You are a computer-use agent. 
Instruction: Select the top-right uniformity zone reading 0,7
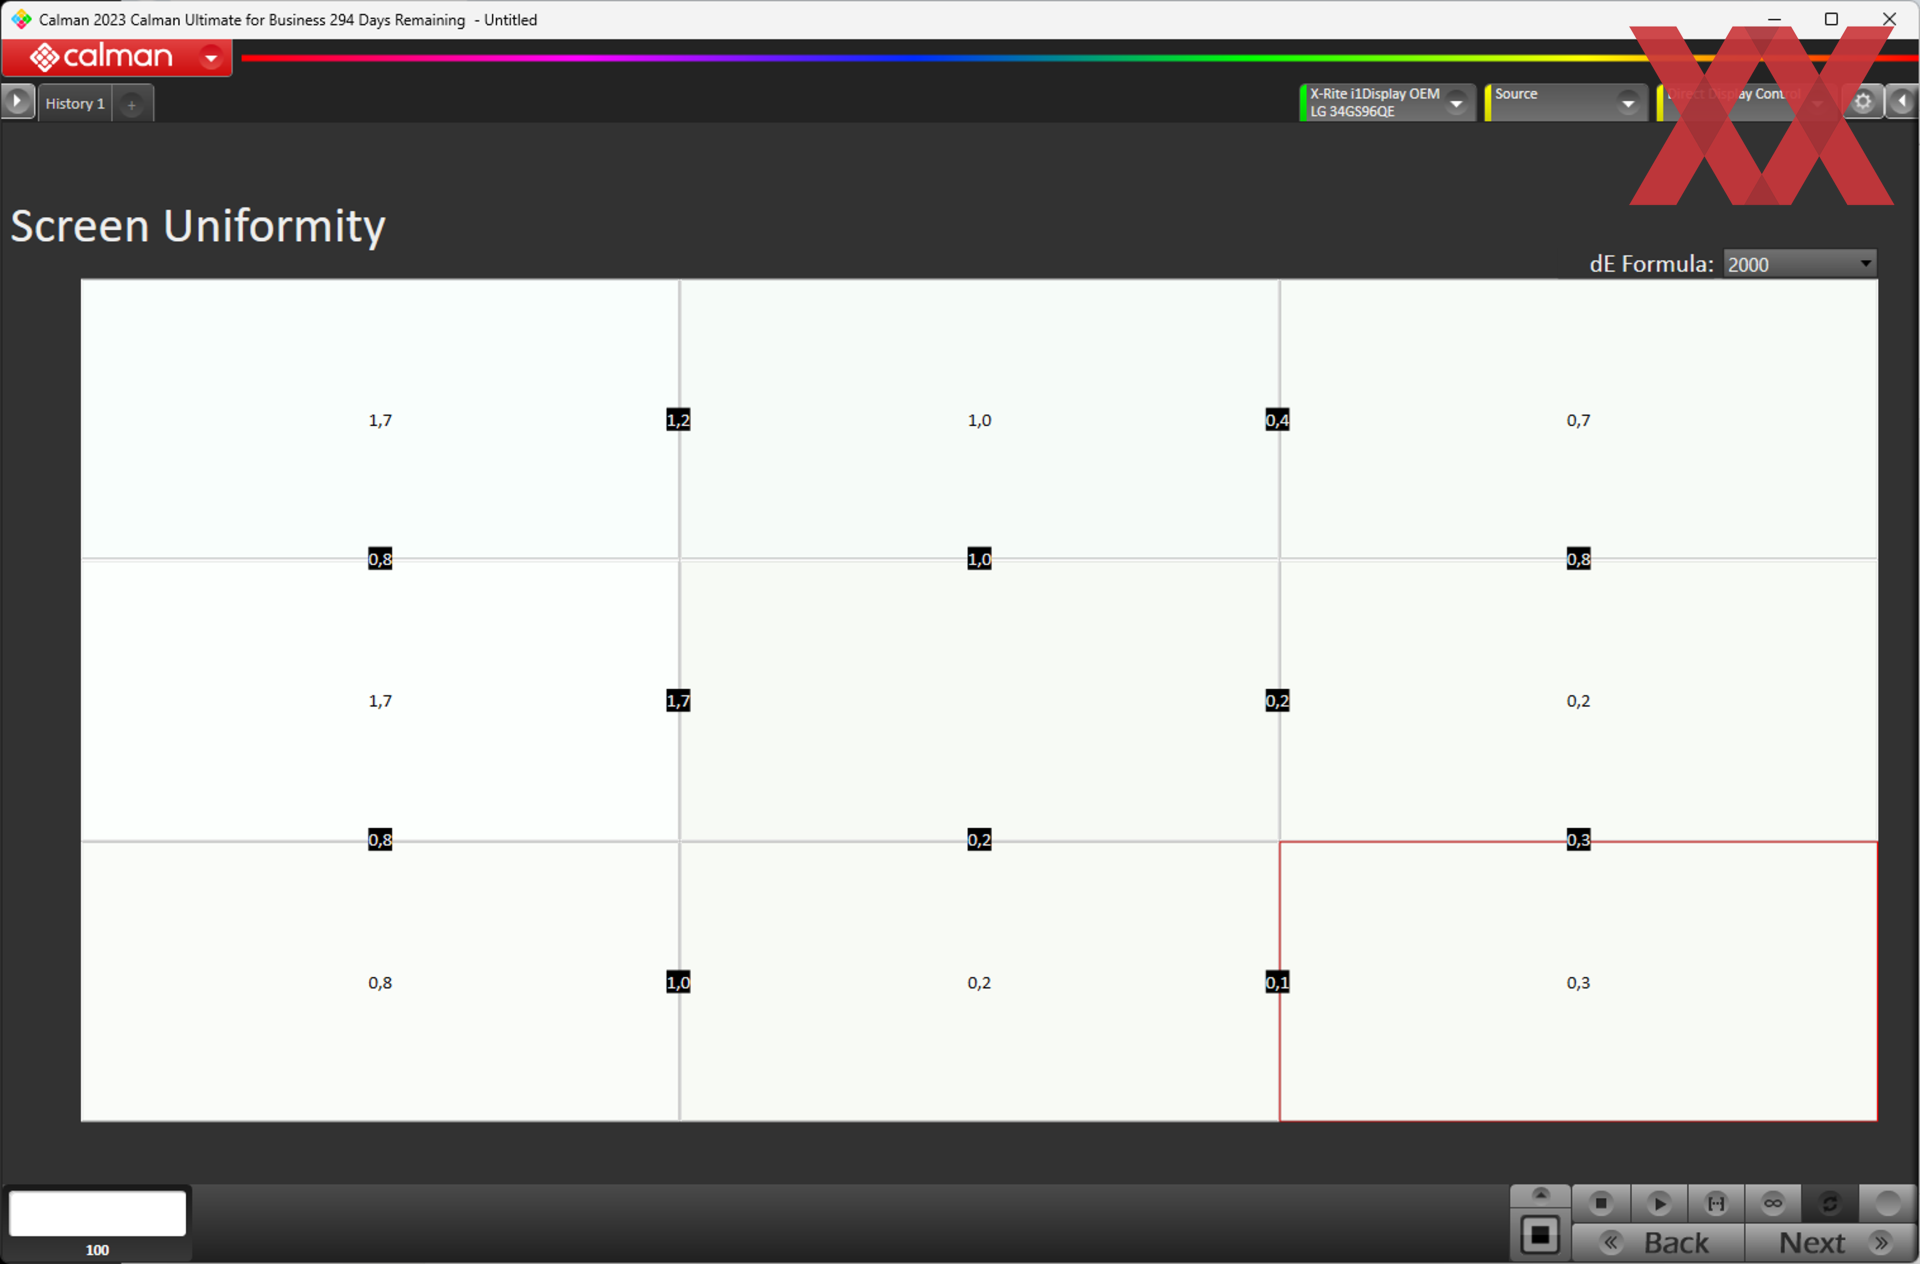point(1578,419)
